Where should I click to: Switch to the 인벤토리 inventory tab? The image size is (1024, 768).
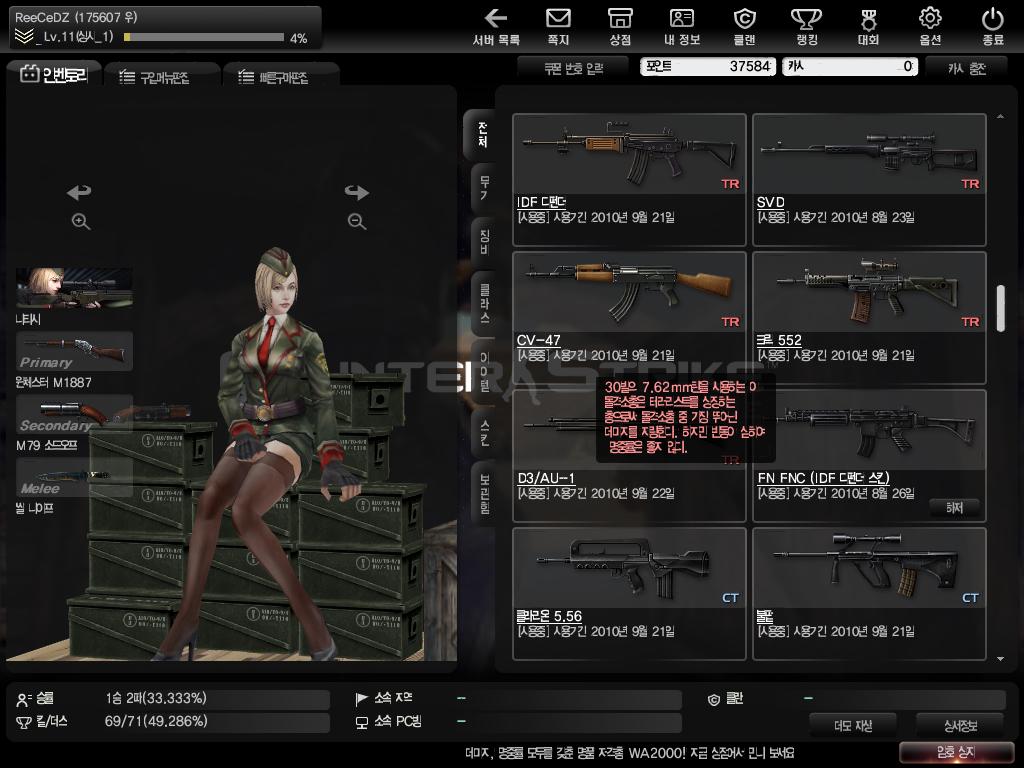[54, 75]
